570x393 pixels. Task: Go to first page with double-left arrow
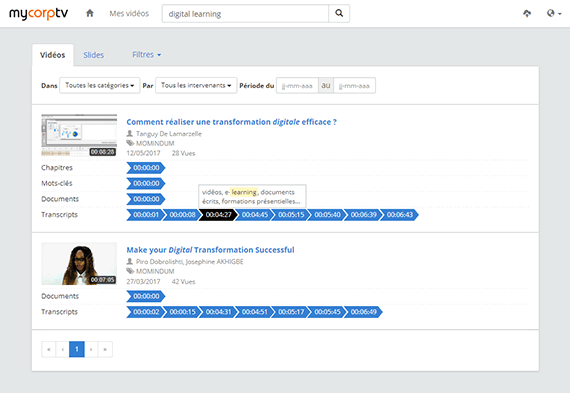coord(49,349)
